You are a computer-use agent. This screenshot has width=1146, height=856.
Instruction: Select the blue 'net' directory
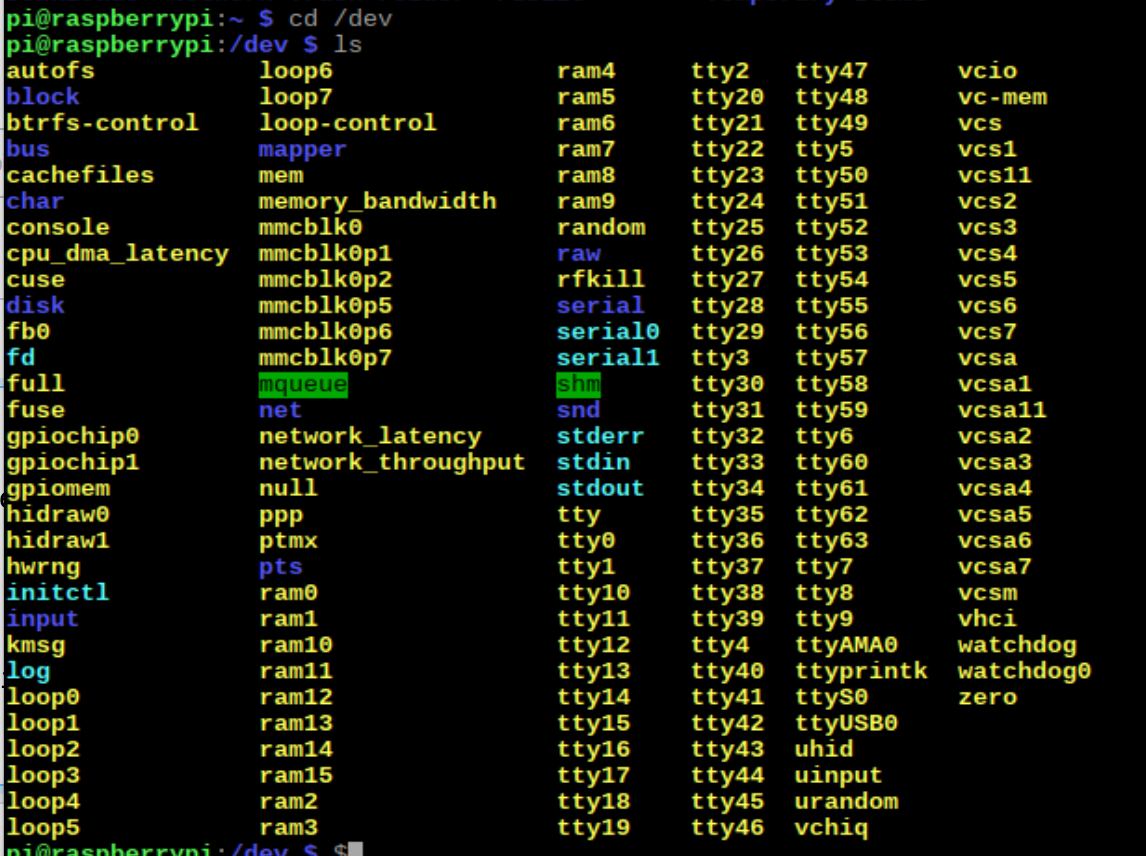coord(280,410)
